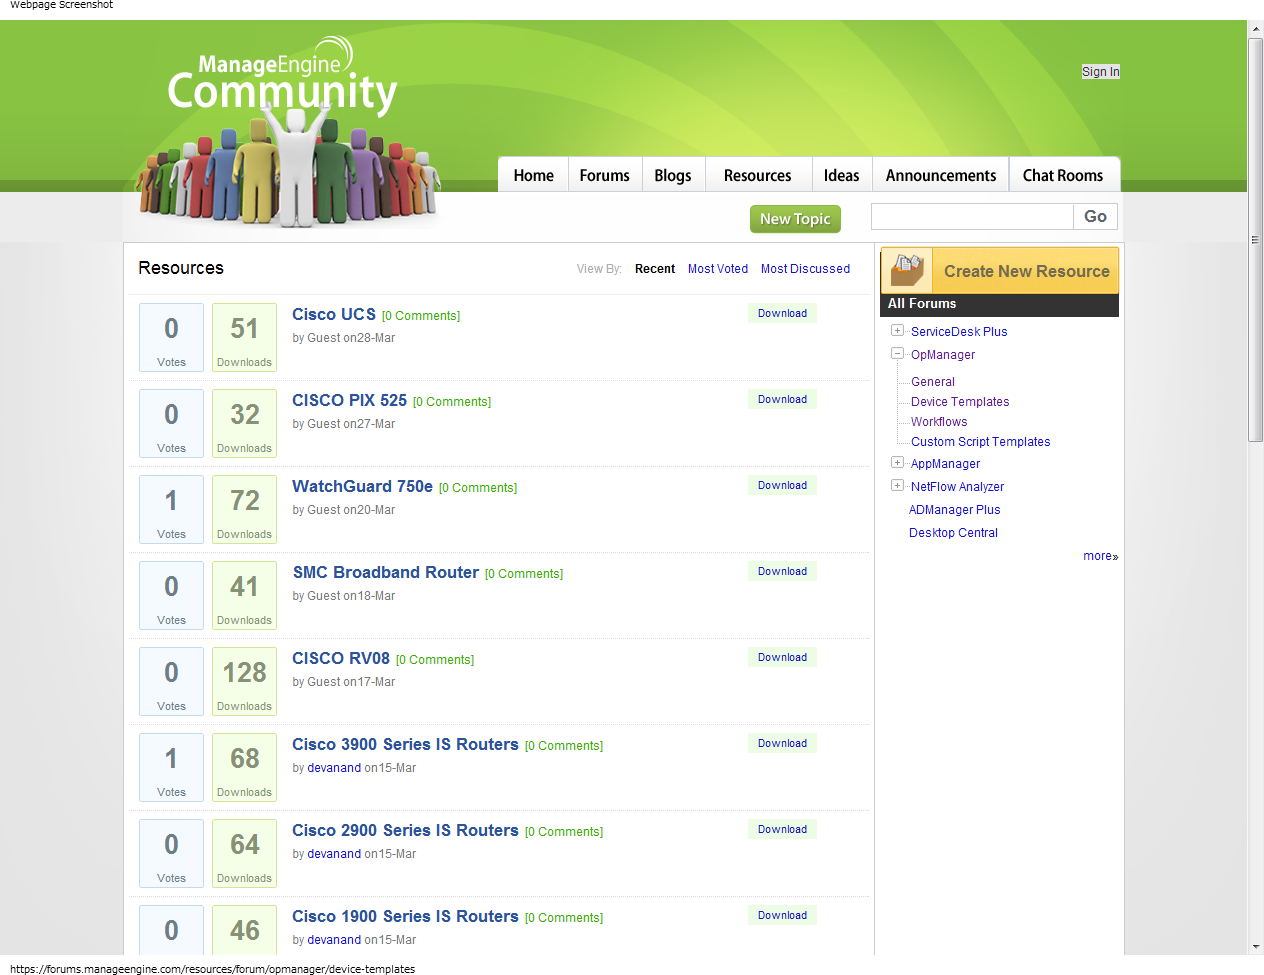Download the WatchGuard 750e template
The height and width of the screenshot is (975, 1264).
[x=782, y=485]
